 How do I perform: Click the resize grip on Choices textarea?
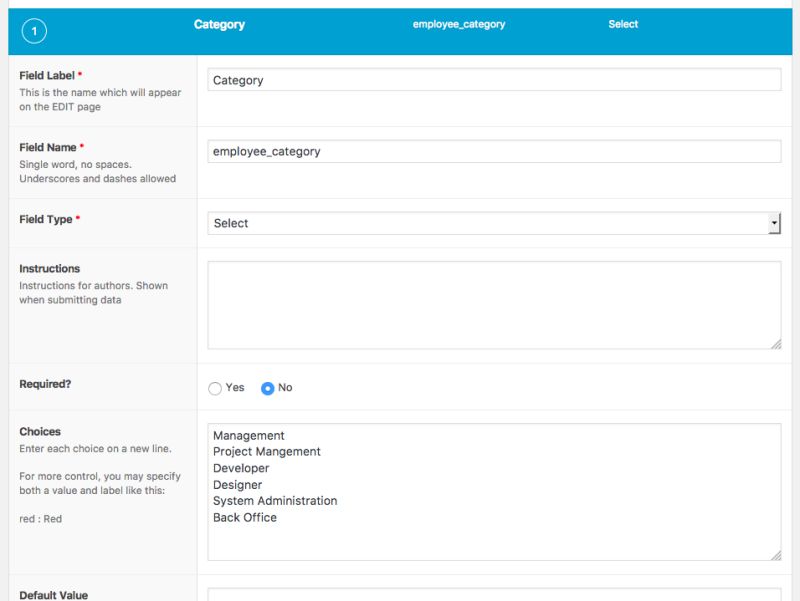pyautogui.click(x=774, y=558)
